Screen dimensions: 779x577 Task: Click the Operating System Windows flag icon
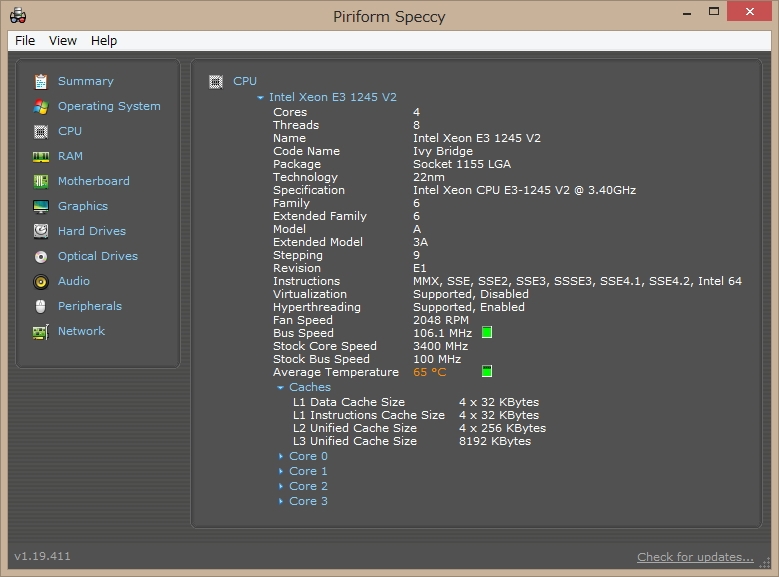point(40,106)
